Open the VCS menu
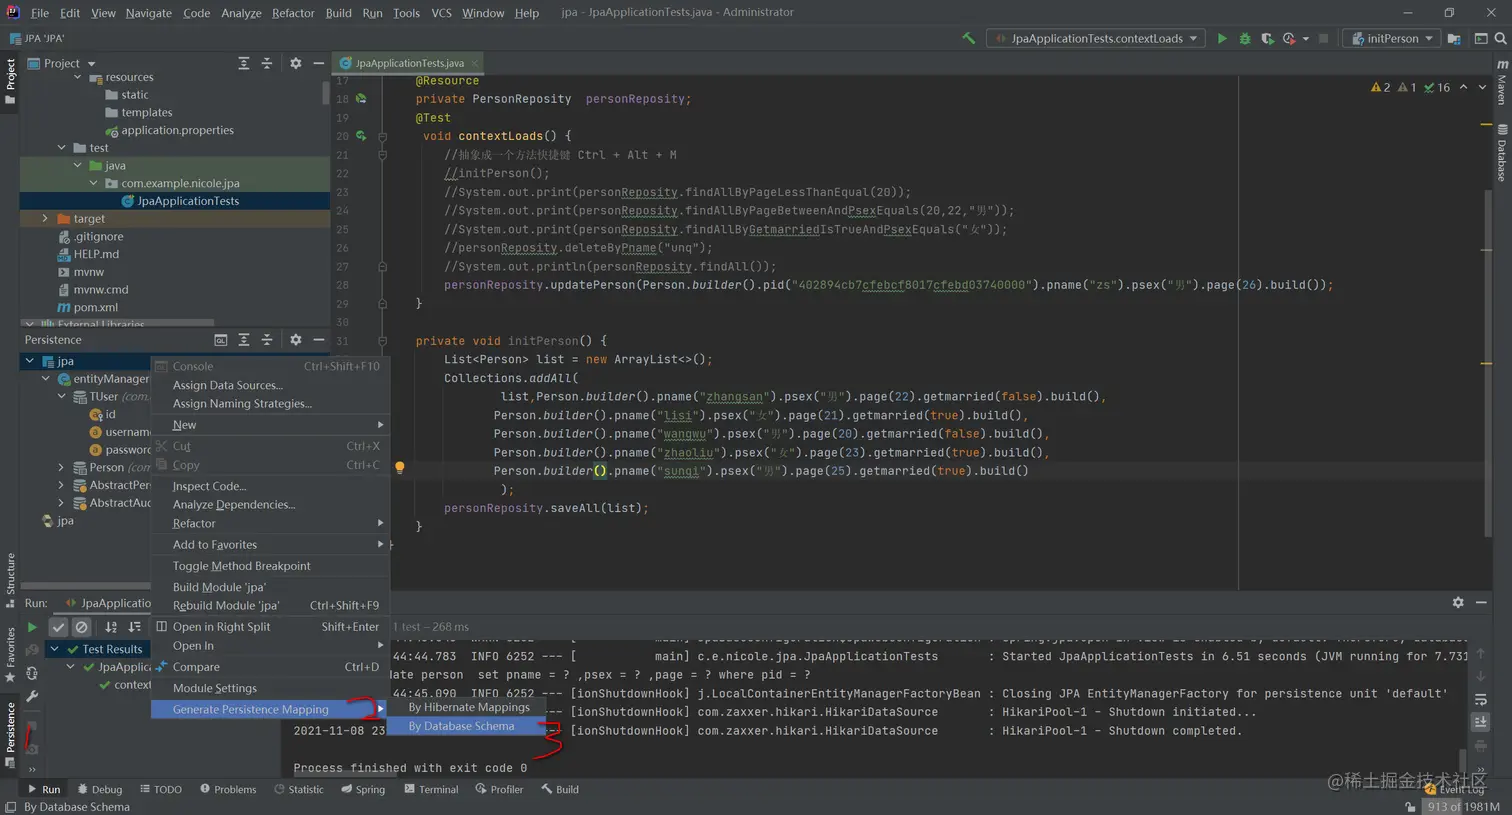The width and height of the screenshot is (1512, 815). click(x=441, y=13)
